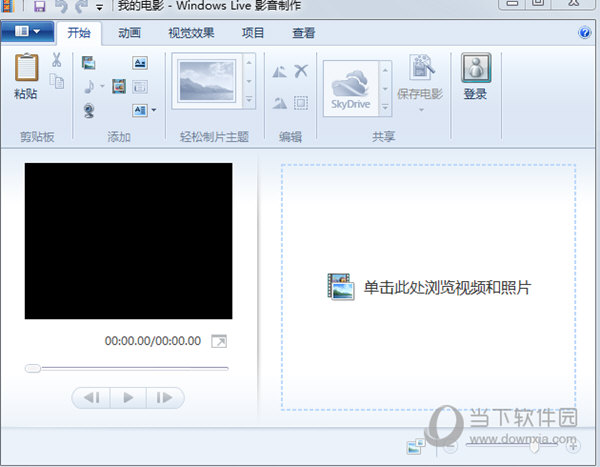This screenshot has width=600, height=467.
Task: Add a Caption icon
Action: (140, 87)
